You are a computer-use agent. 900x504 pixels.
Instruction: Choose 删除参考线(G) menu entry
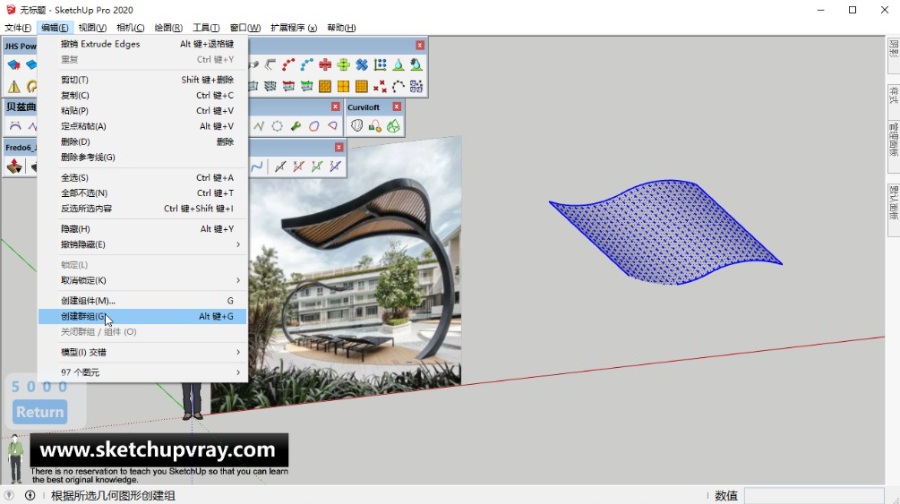pyautogui.click(x=142, y=157)
